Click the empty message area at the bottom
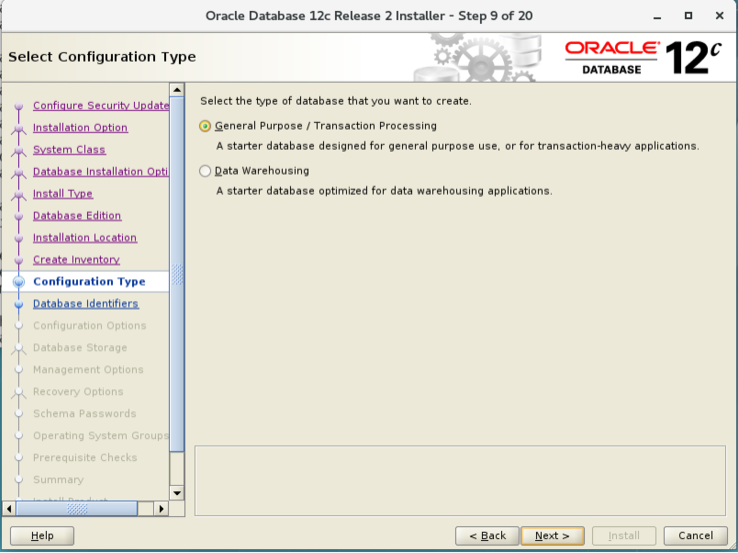This screenshot has height=553, width=738. [460, 481]
